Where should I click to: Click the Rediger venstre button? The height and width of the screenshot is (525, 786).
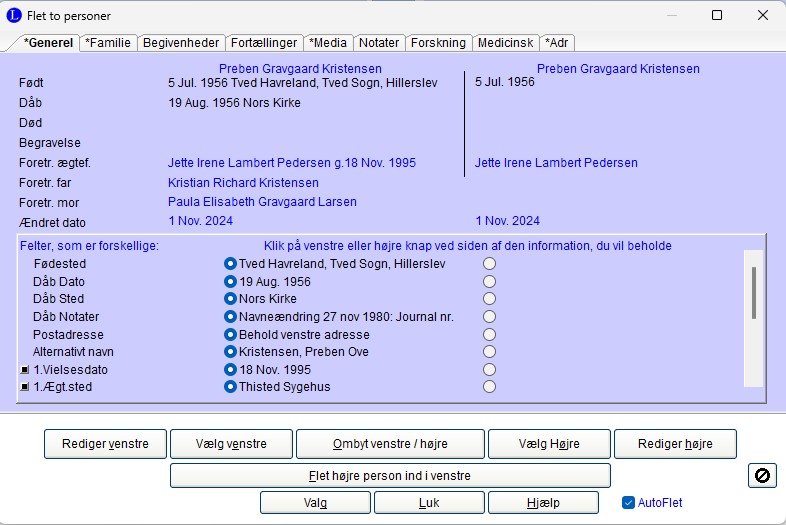click(105, 443)
